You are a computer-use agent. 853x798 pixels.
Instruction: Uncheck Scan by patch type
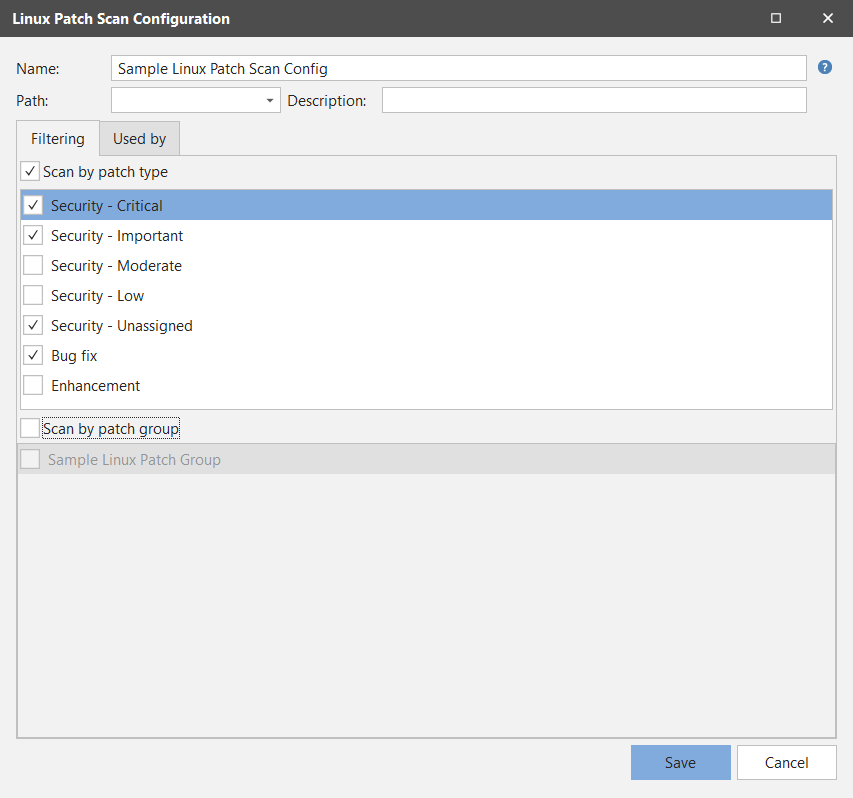coord(30,171)
